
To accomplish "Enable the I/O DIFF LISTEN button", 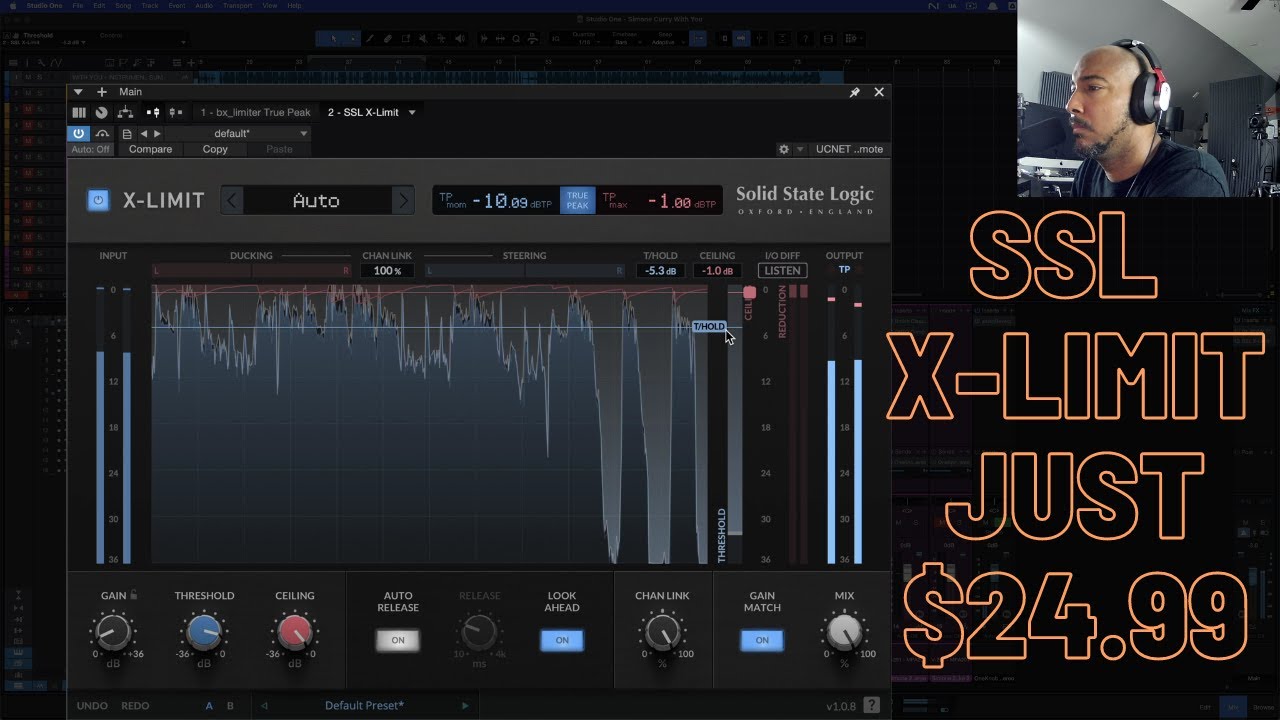I will coord(782,271).
